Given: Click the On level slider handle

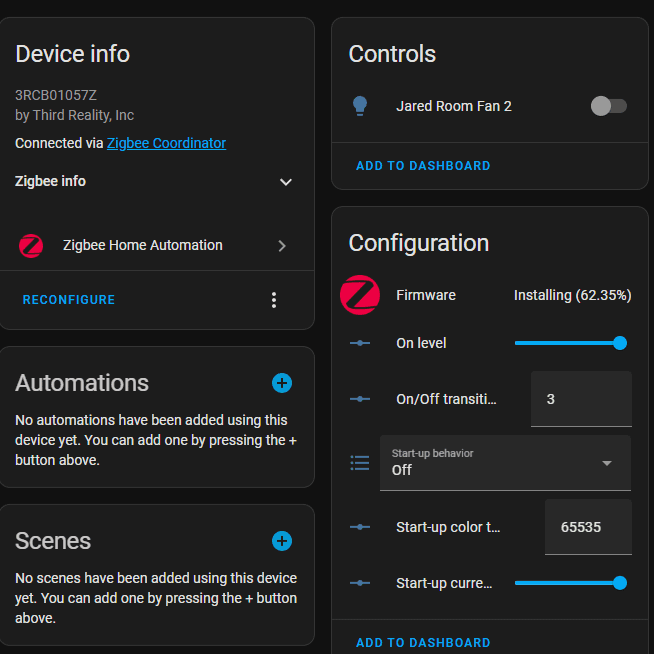Looking at the screenshot, I should [x=619, y=343].
